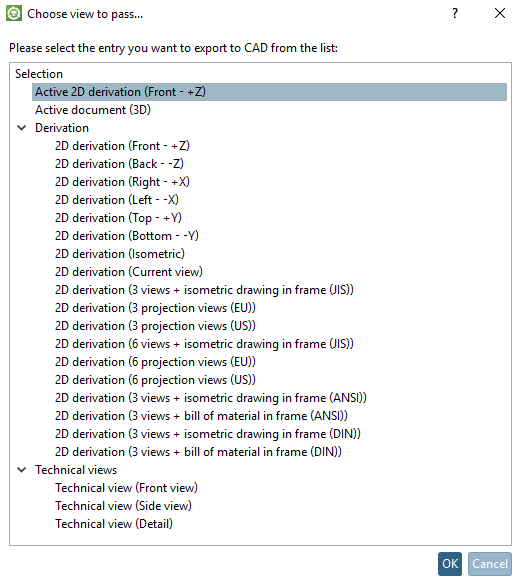This screenshot has width=522, height=585.
Task: Choose 6 projection views (US) derivation
Action: point(155,380)
